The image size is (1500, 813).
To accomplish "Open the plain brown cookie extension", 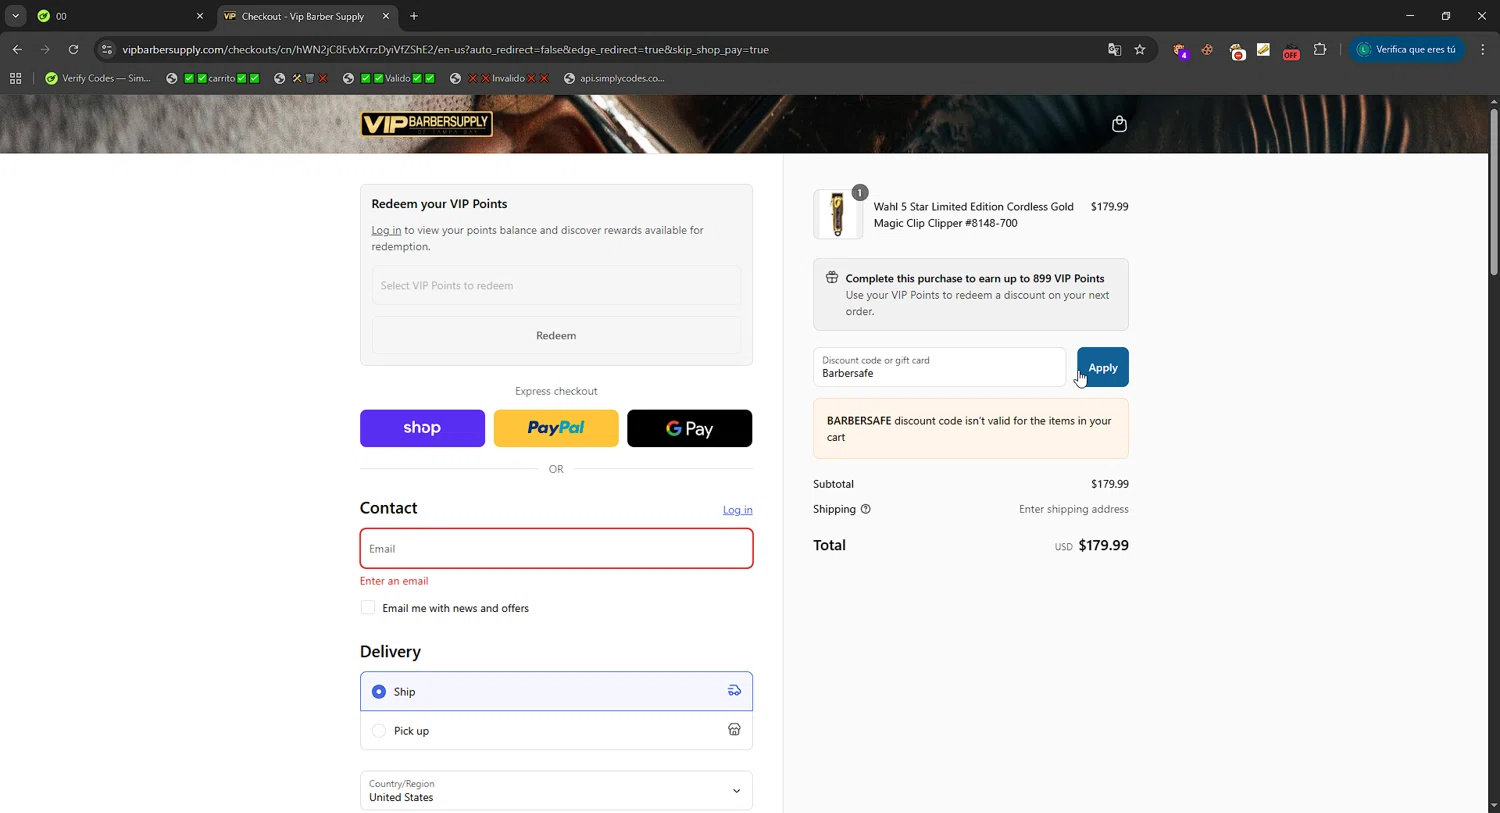I will click(1208, 49).
